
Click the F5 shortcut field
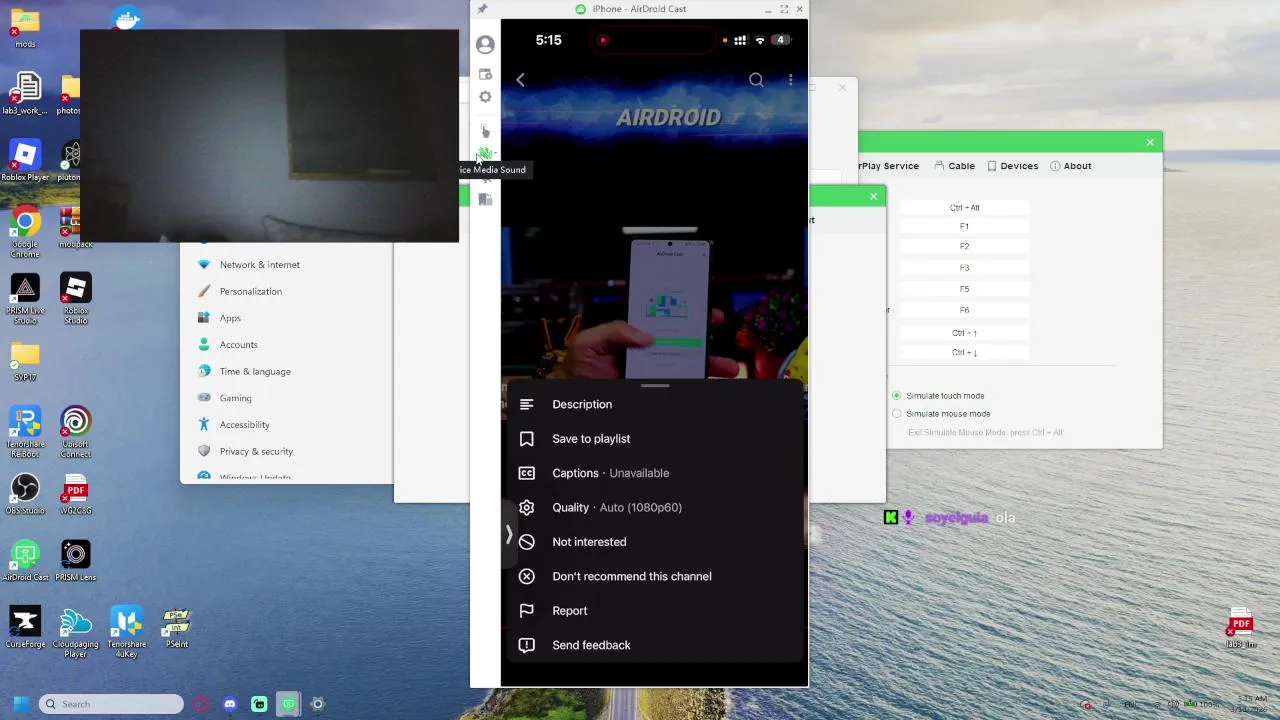964,289
